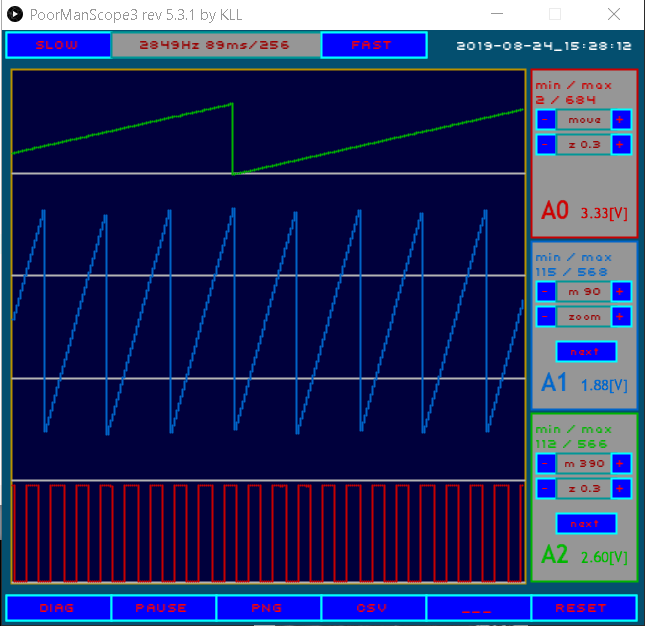Export data with the CSV button
The image size is (645, 626).
tap(373, 608)
